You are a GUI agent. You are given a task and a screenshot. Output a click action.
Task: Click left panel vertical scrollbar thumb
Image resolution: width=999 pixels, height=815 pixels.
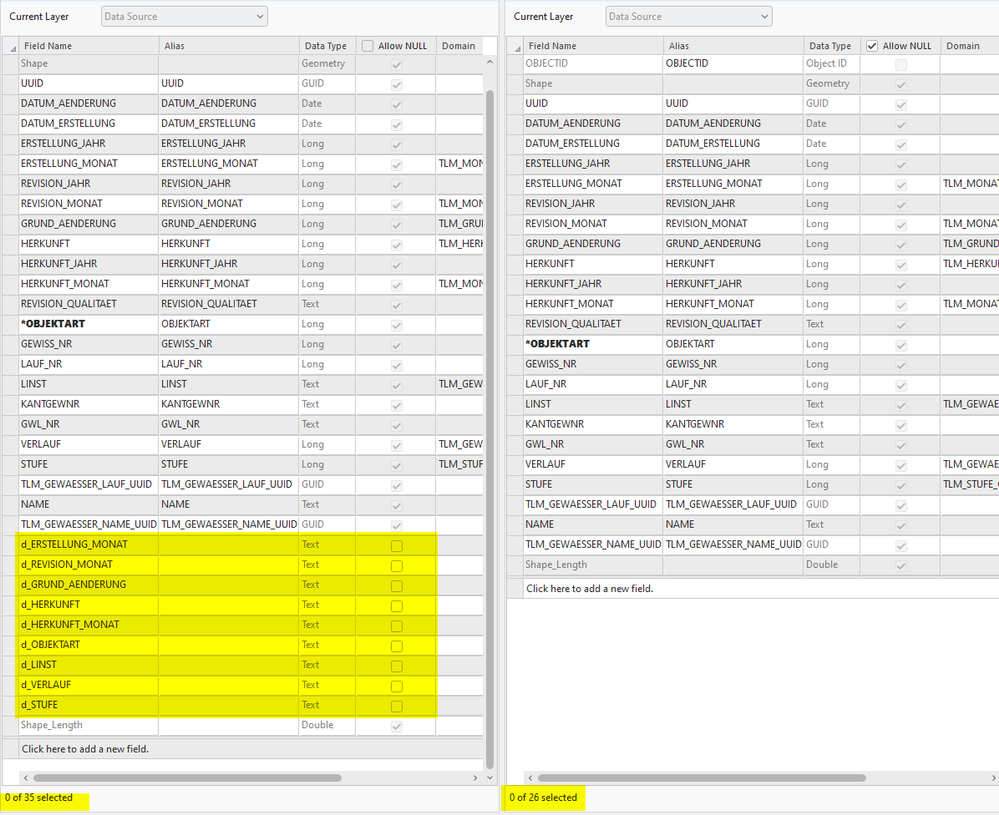pos(489,429)
